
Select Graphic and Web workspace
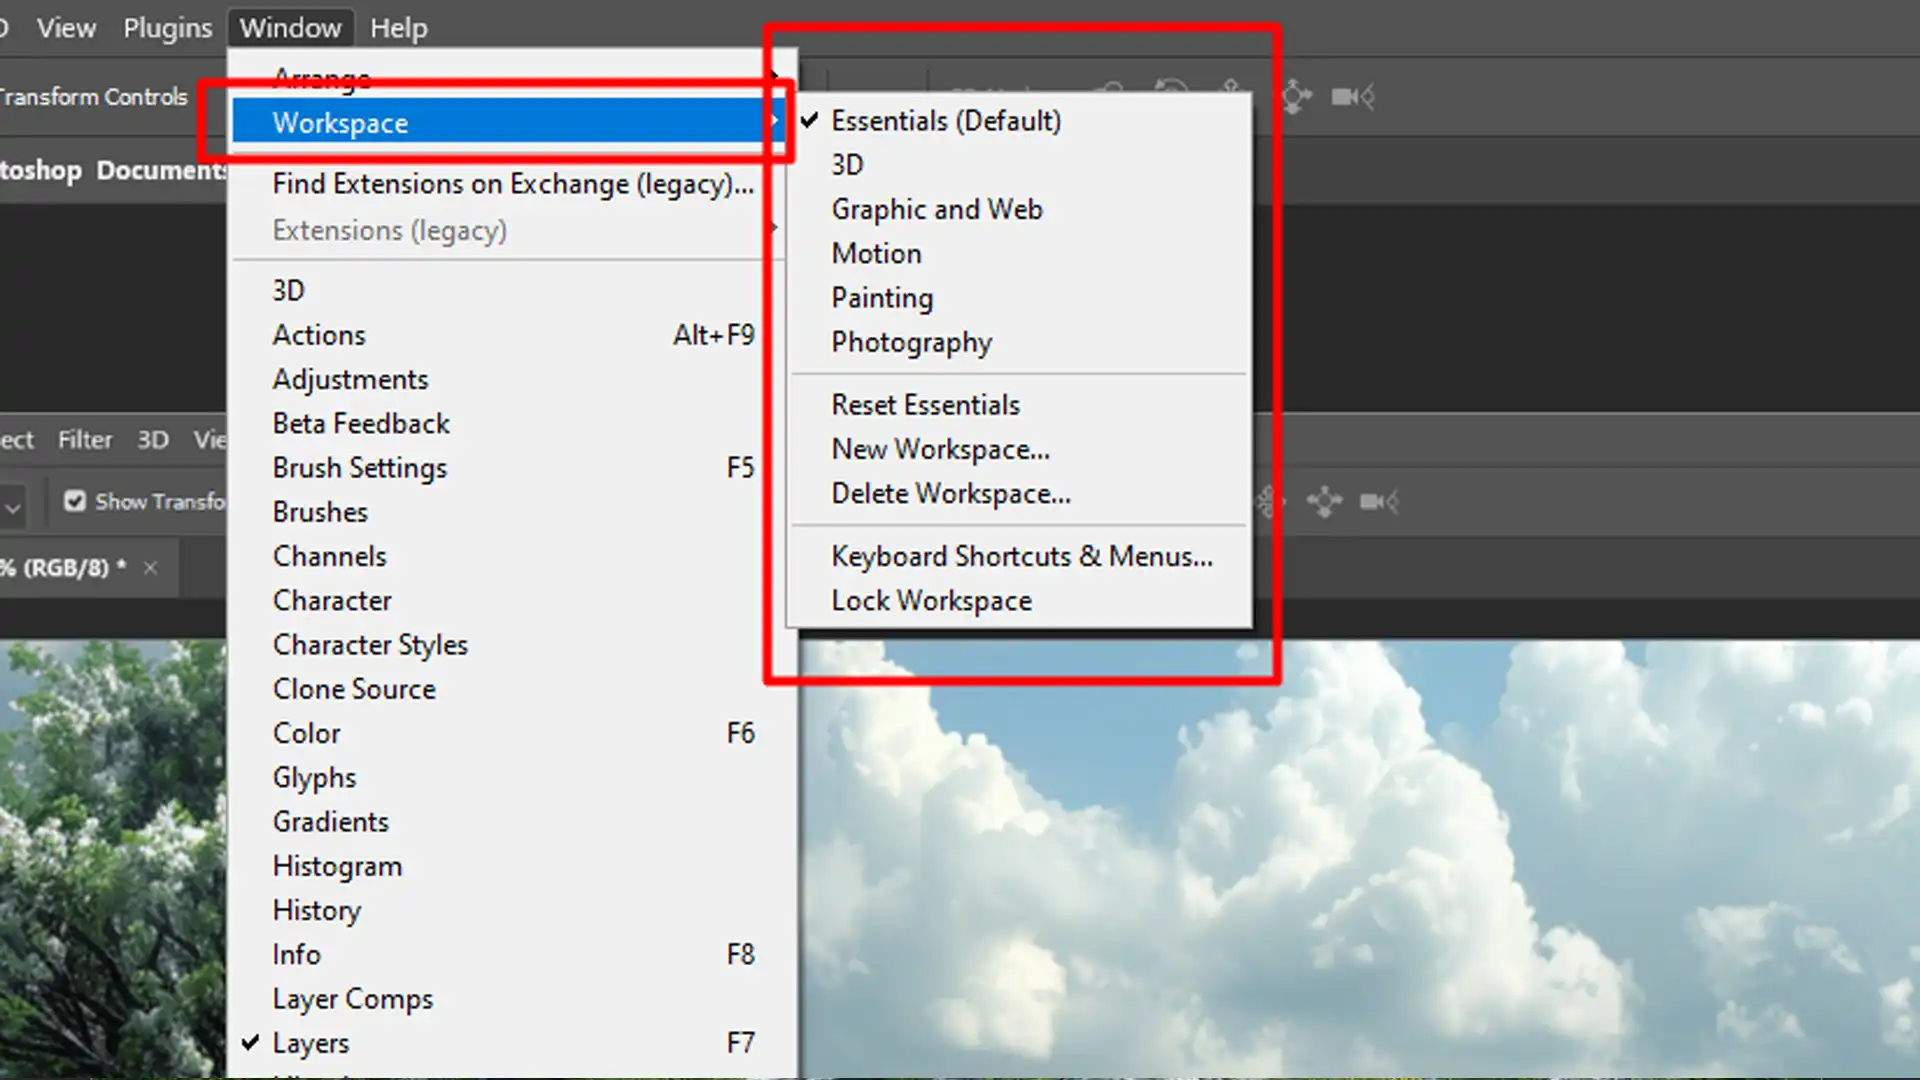tap(938, 208)
